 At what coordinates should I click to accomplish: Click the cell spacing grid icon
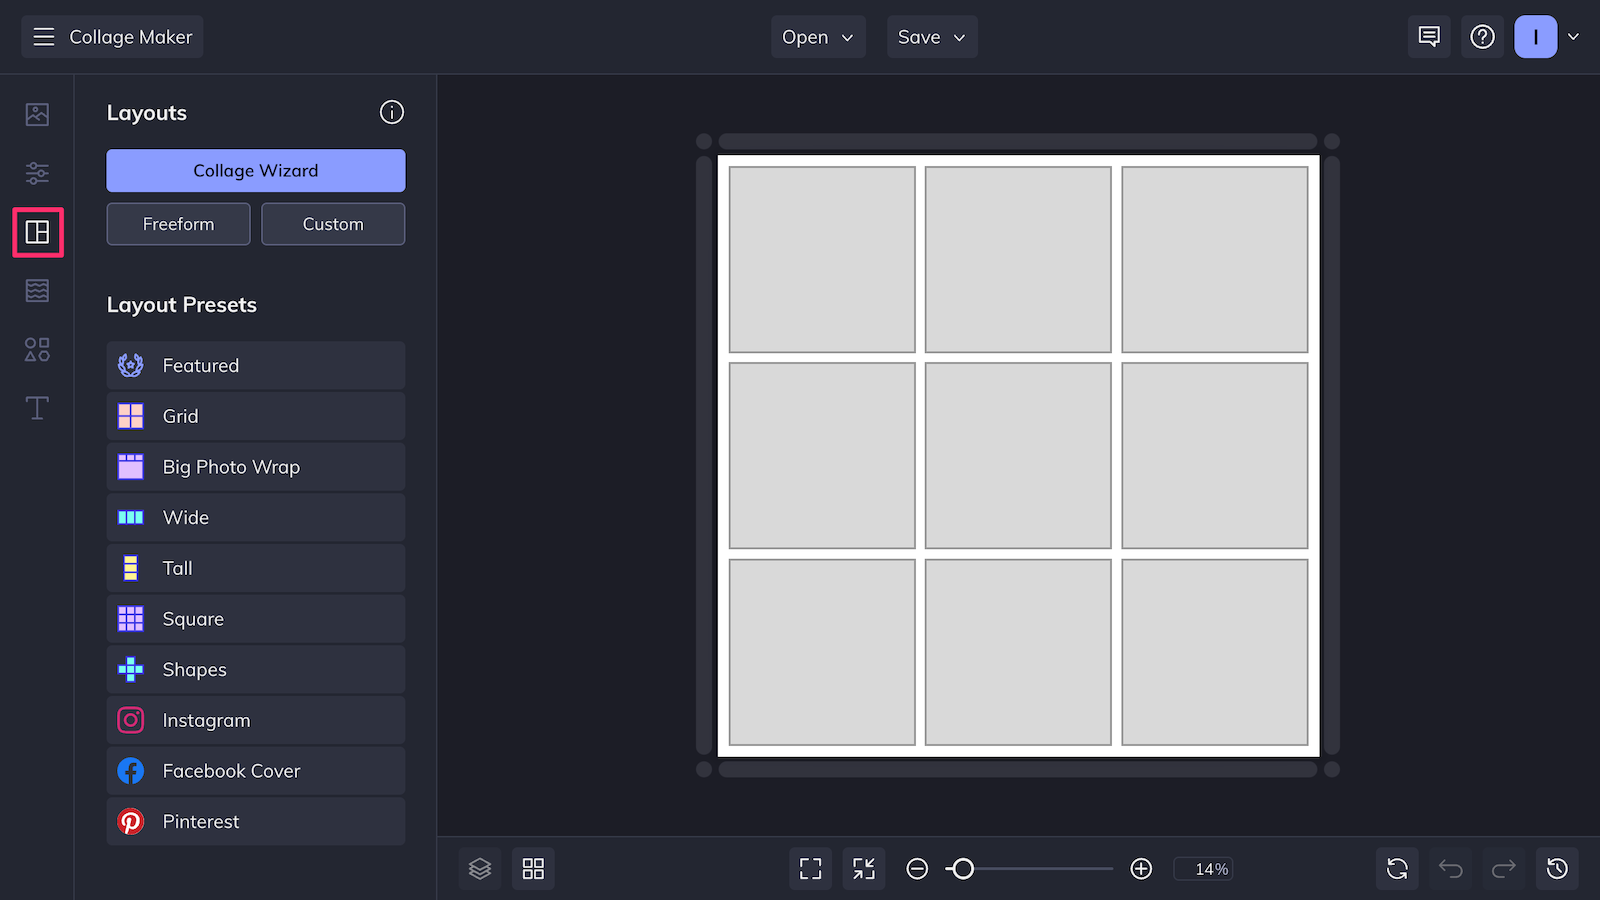533,868
